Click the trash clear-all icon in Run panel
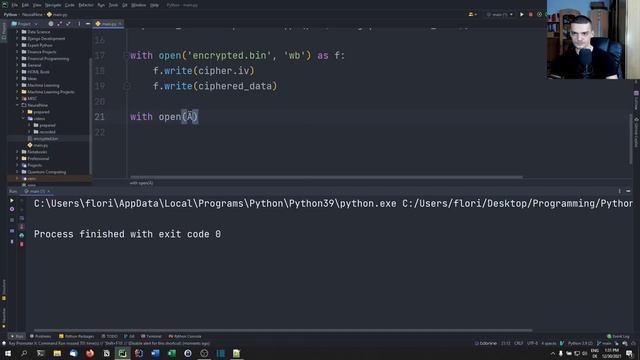Image resolution: width=640 pixels, height=360 pixels. click(x=22, y=244)
